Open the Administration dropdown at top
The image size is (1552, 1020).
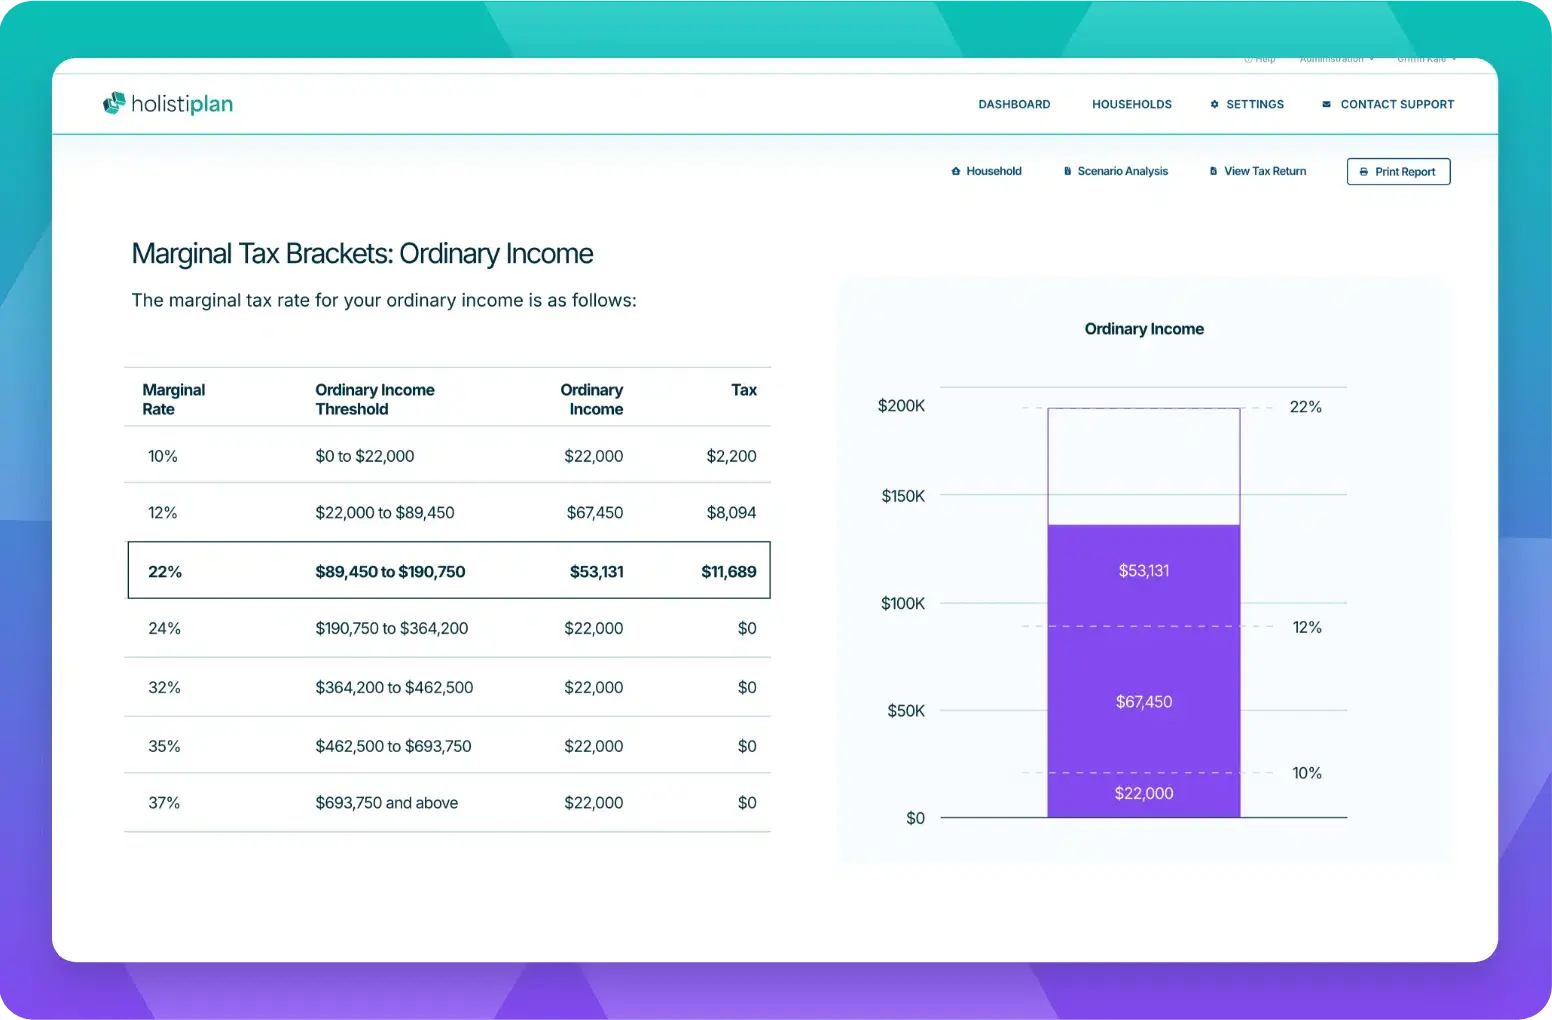click(x=1335, y=60)
